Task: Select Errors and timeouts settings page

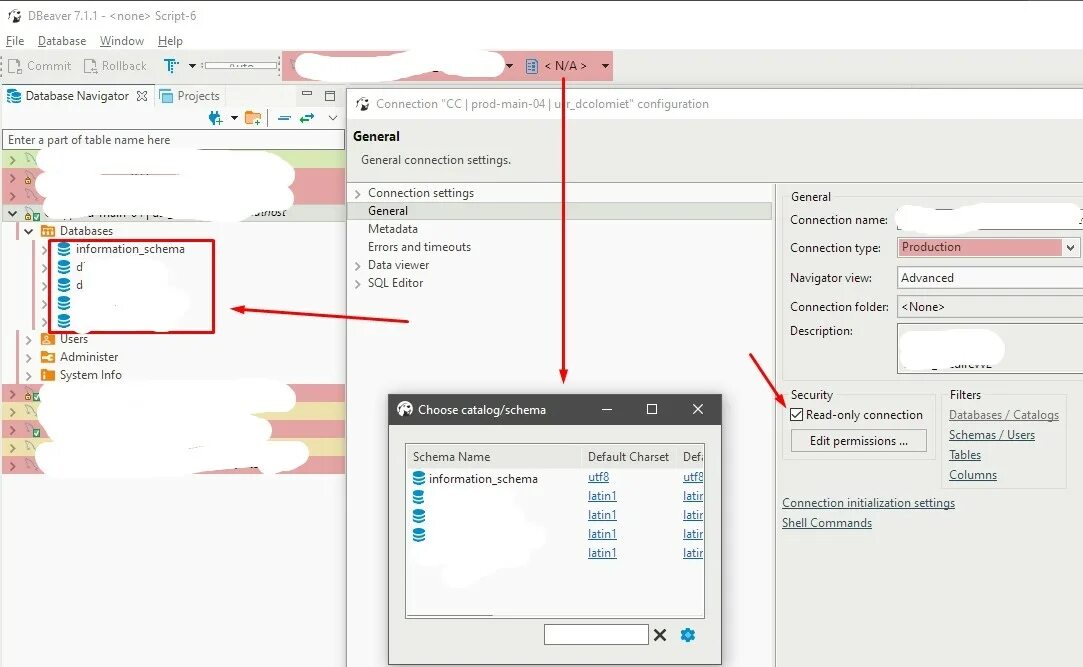Action: click(x=419, y=246)
